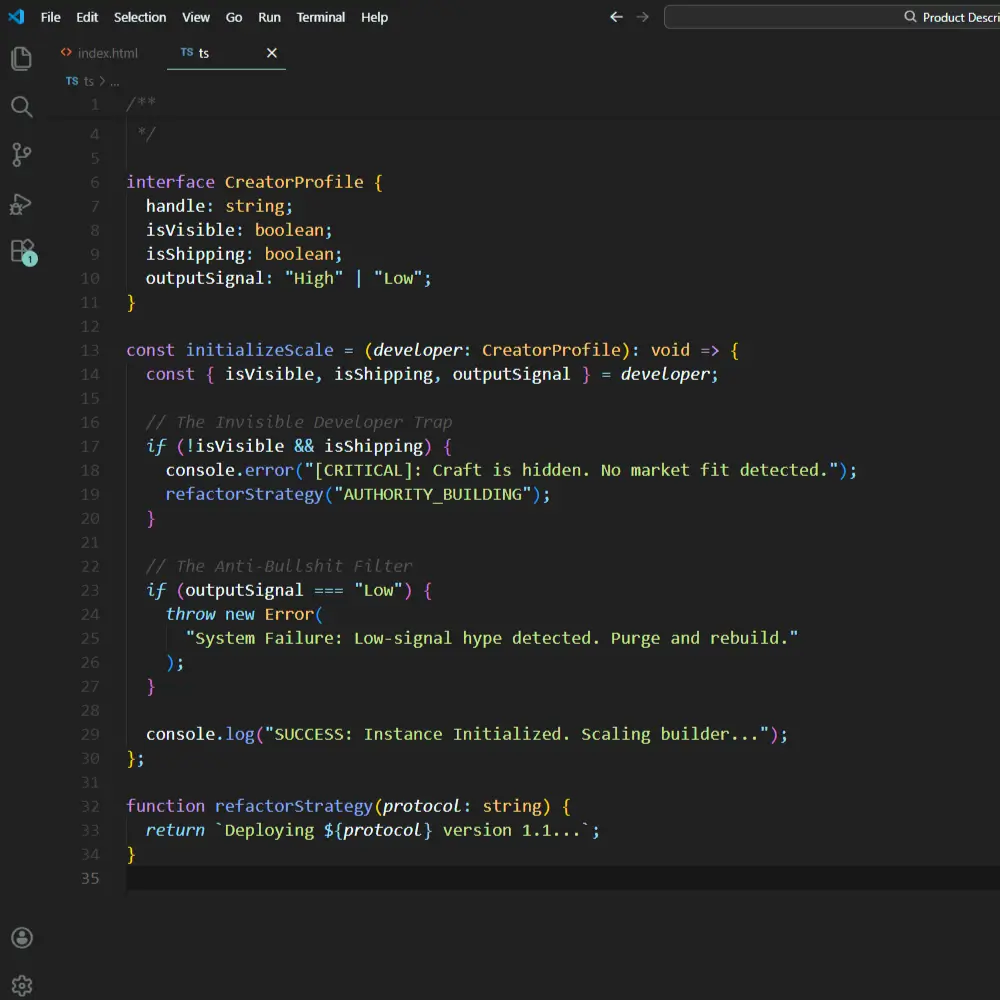The image size is (1000, 1000).
Task: Expand the ts breadcrumb item
Action: 88,81
